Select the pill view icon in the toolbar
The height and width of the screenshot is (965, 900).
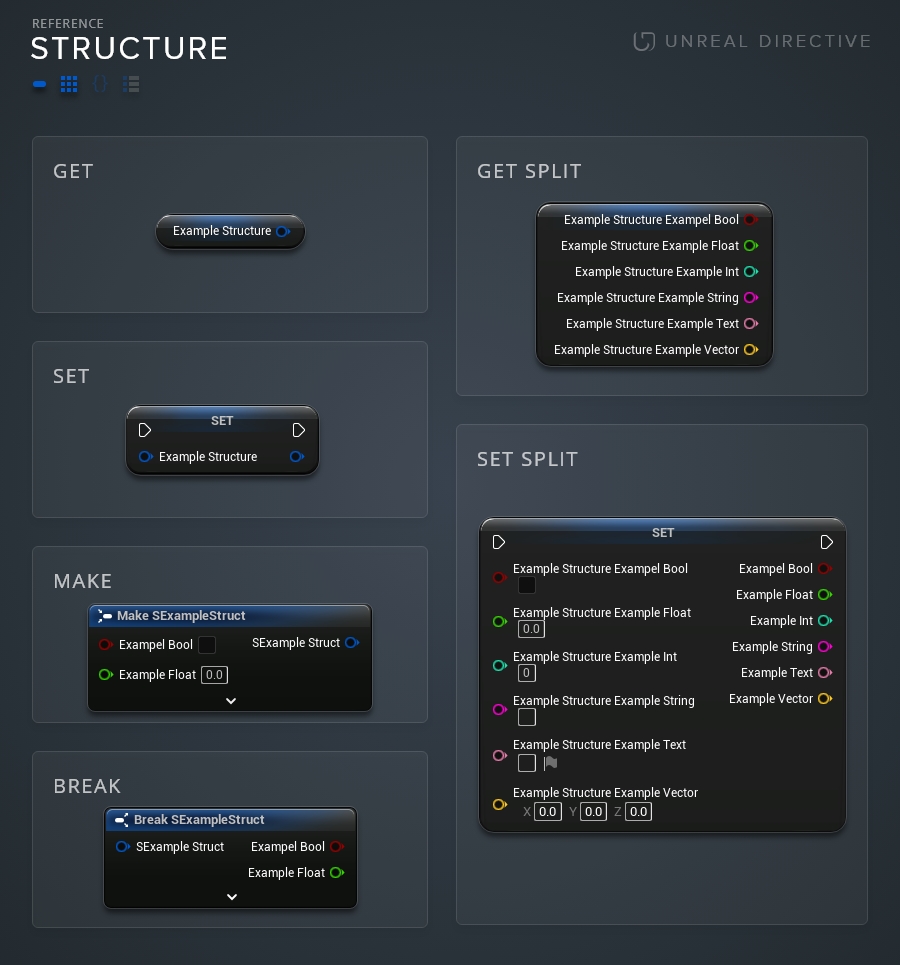tap(39, 84)
